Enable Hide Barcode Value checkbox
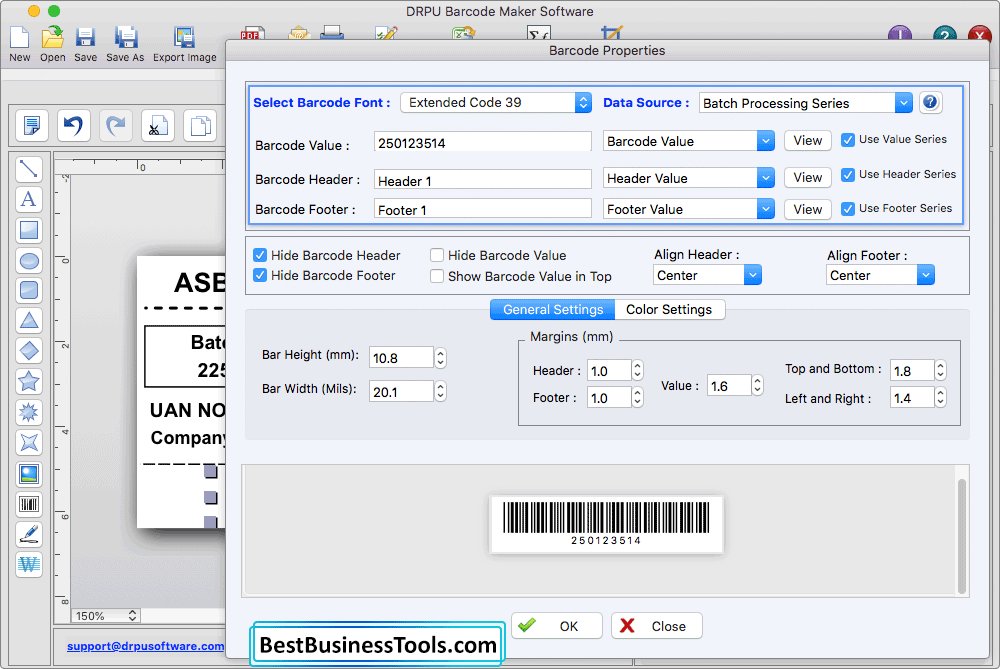 [x=437, y=255]
